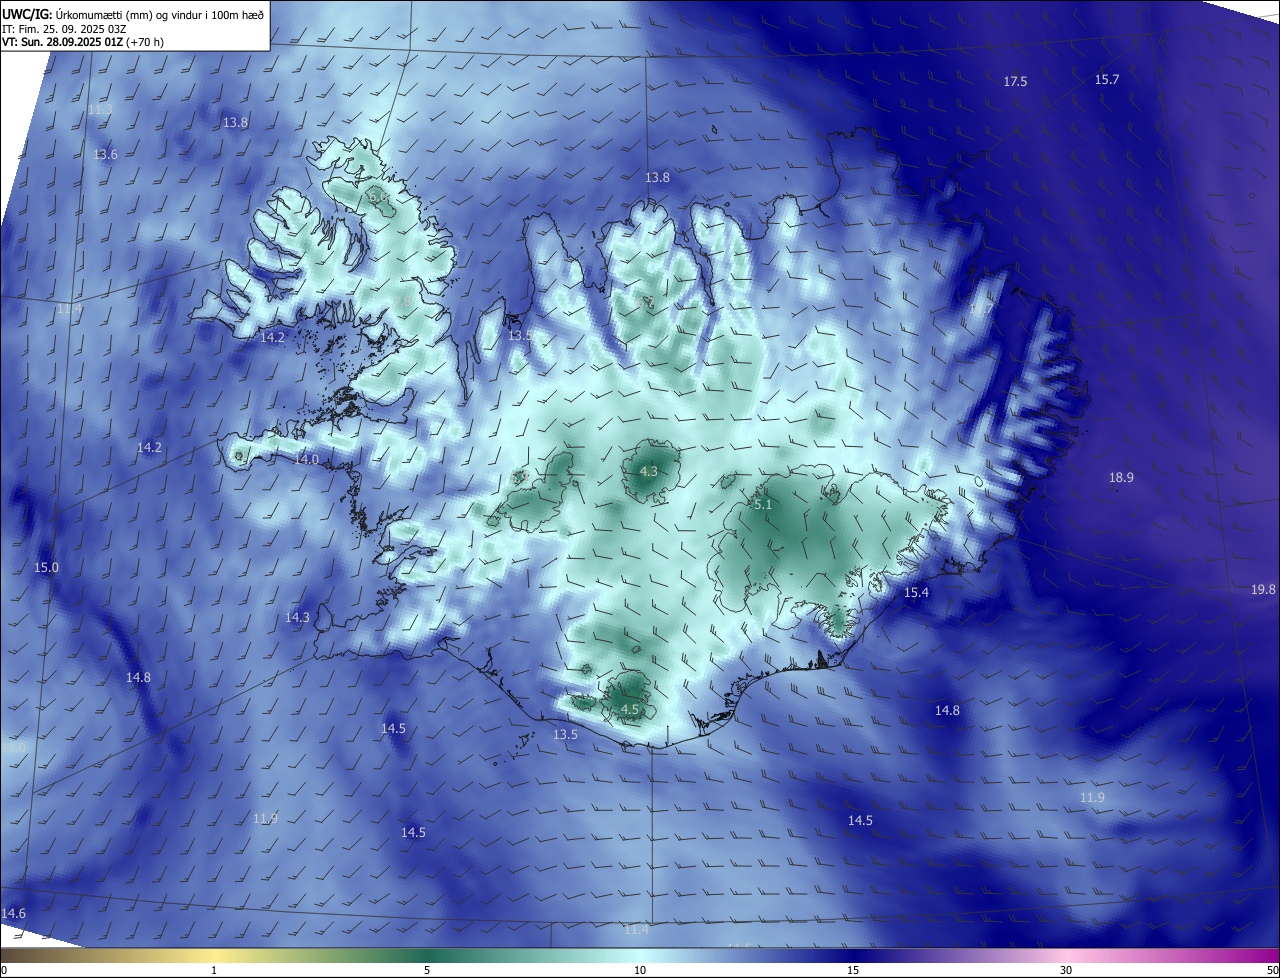Image resolution: width=1280 pixels, height=978 pixels.
Task: Click the 19.8 value label
Action: pyautogui.click(x=1263, y=590)
